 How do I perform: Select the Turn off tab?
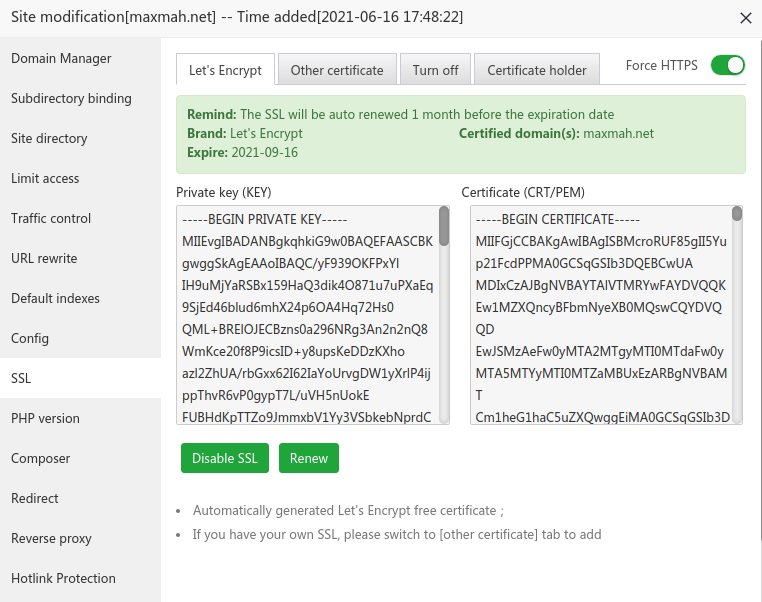[x=435, y=70]
